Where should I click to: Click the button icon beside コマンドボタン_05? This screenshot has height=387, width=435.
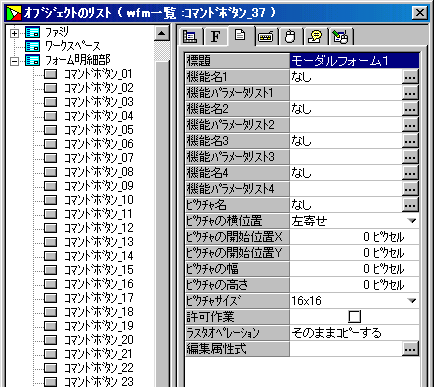coord(50,130)
